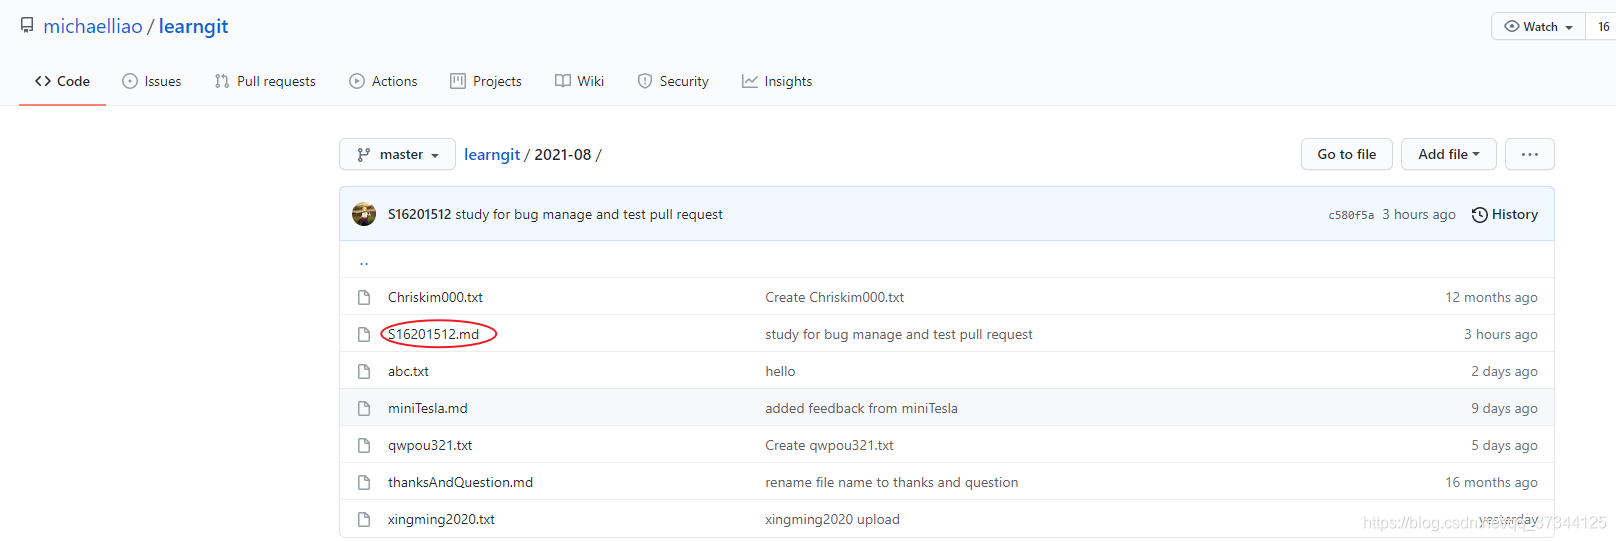Switch to the Security tab

(673, 81)
